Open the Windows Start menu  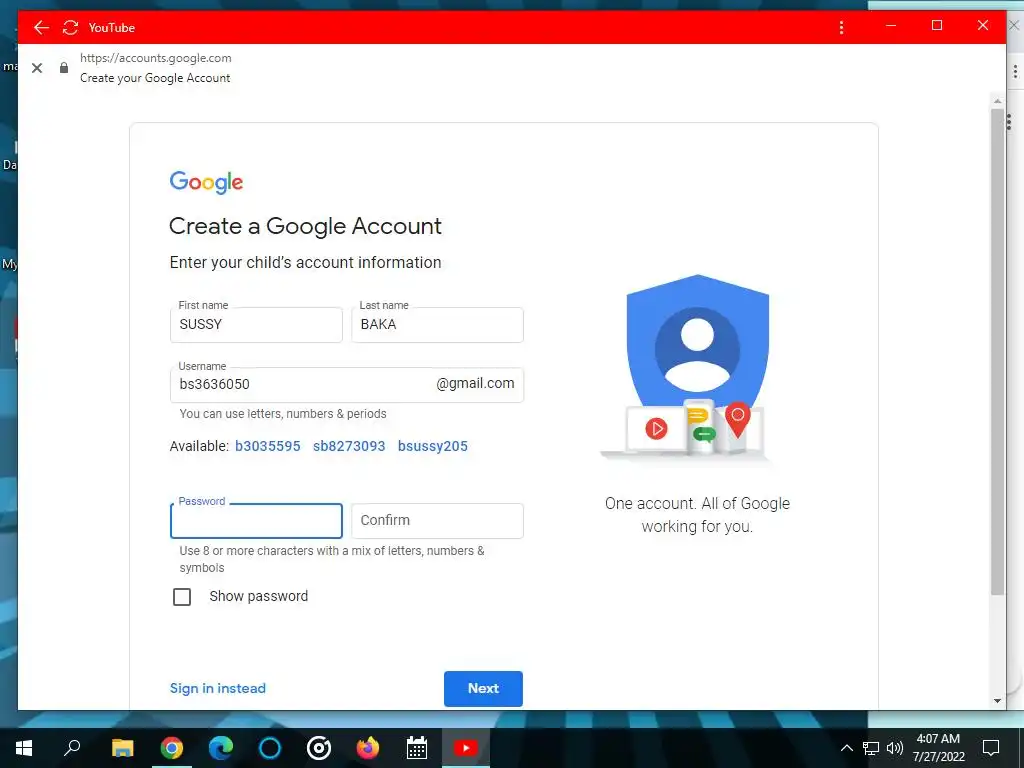tap(24, 748)
